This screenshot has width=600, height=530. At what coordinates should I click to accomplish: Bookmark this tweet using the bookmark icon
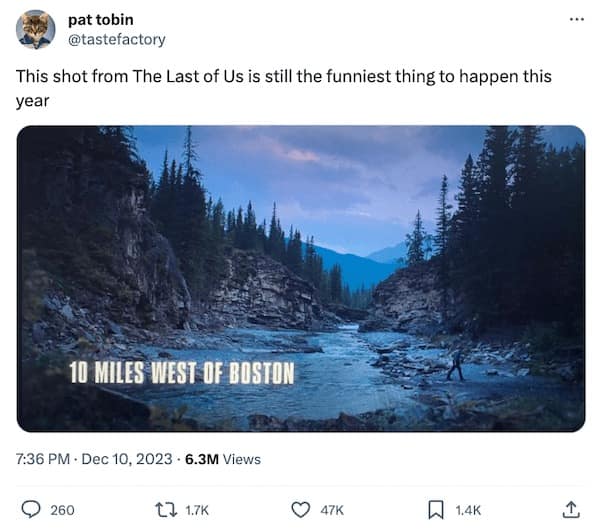(x=435, y=509)
